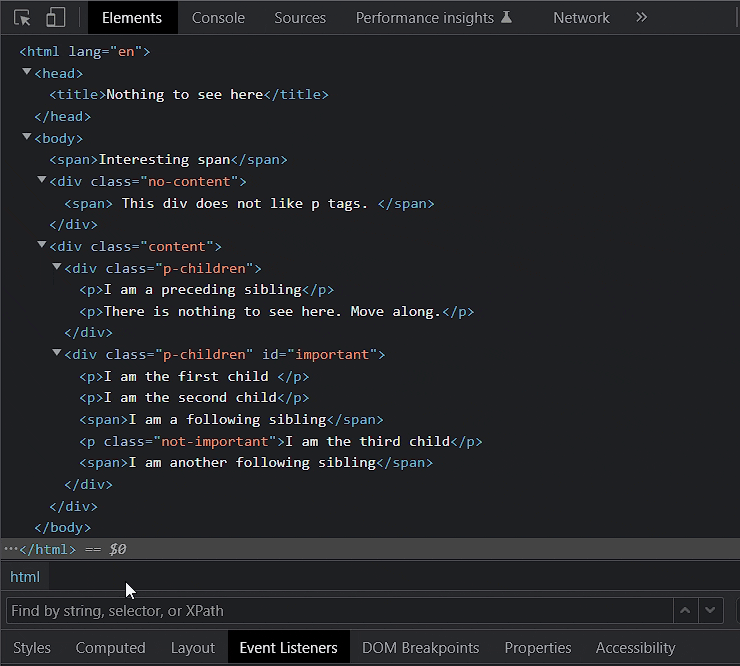Image resolution: width=740 pixels, height=666 pixels.
Task: Collapse the head element
Action: (27, 72)
